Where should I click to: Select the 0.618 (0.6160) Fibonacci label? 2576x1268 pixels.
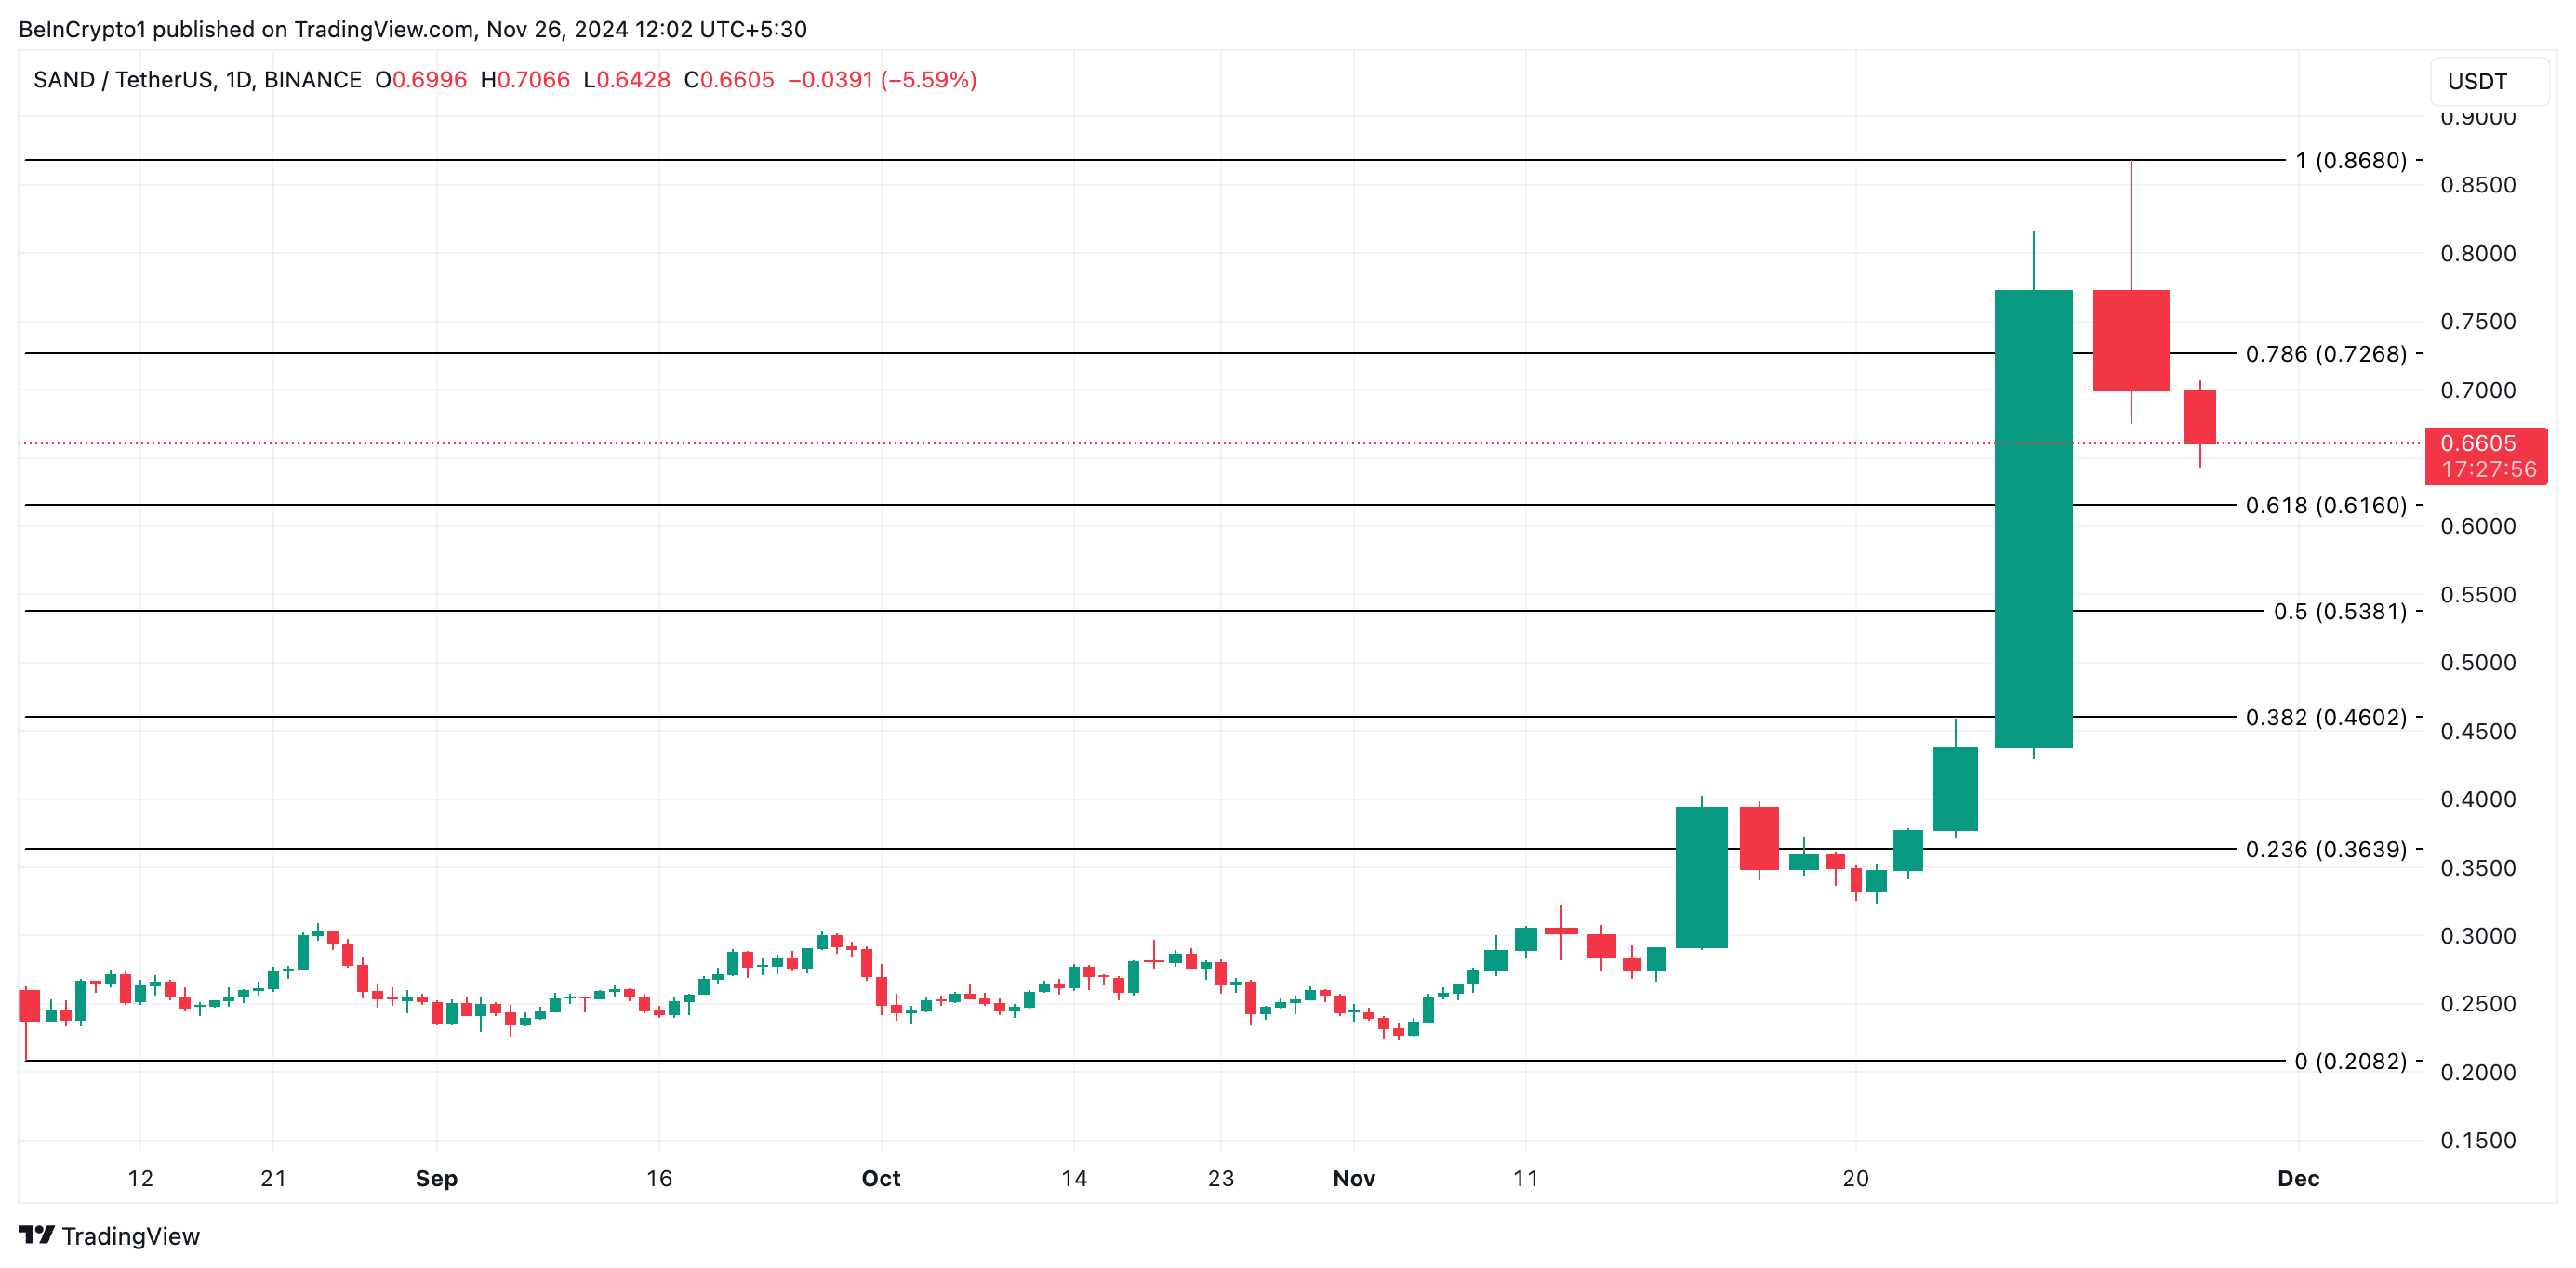tap(2326, 505)
